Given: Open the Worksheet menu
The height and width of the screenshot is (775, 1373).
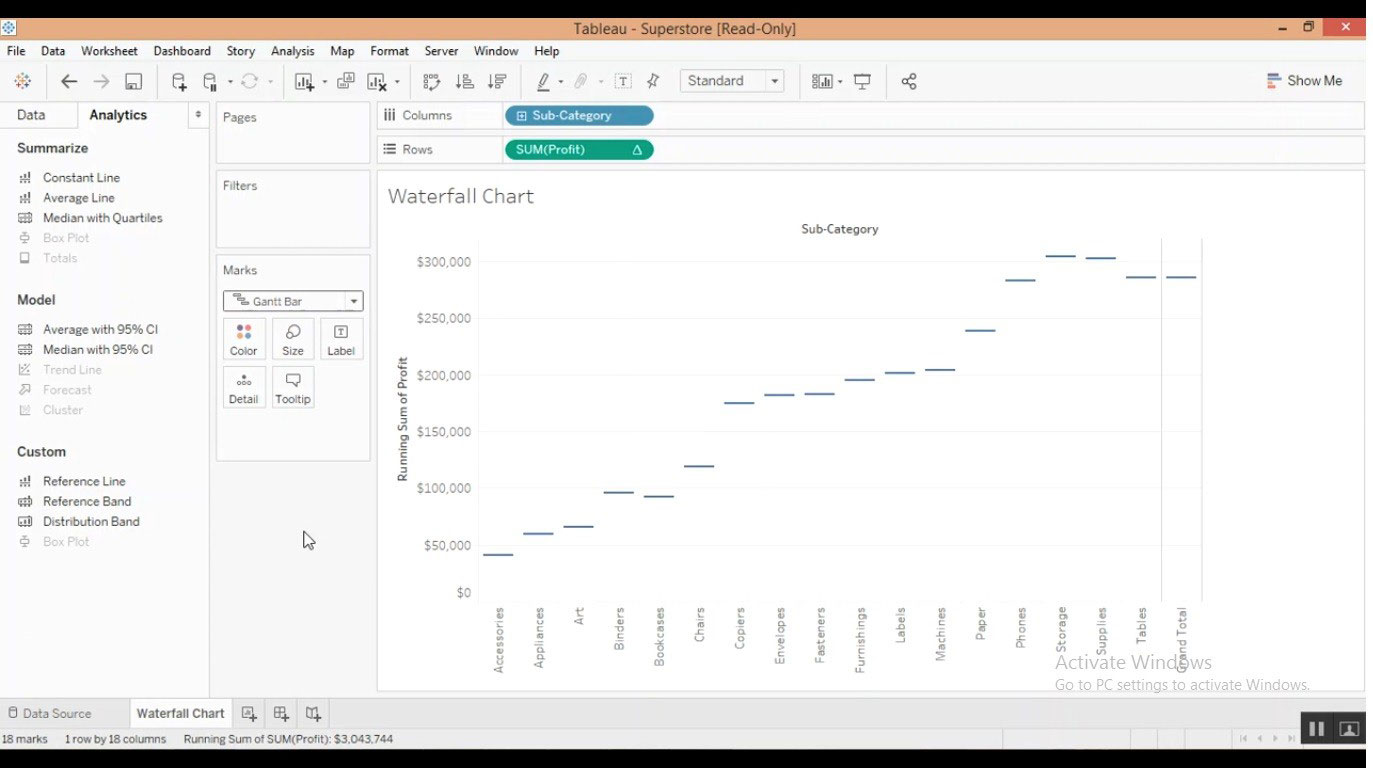Looking at the screenshot, I should 109,51.
